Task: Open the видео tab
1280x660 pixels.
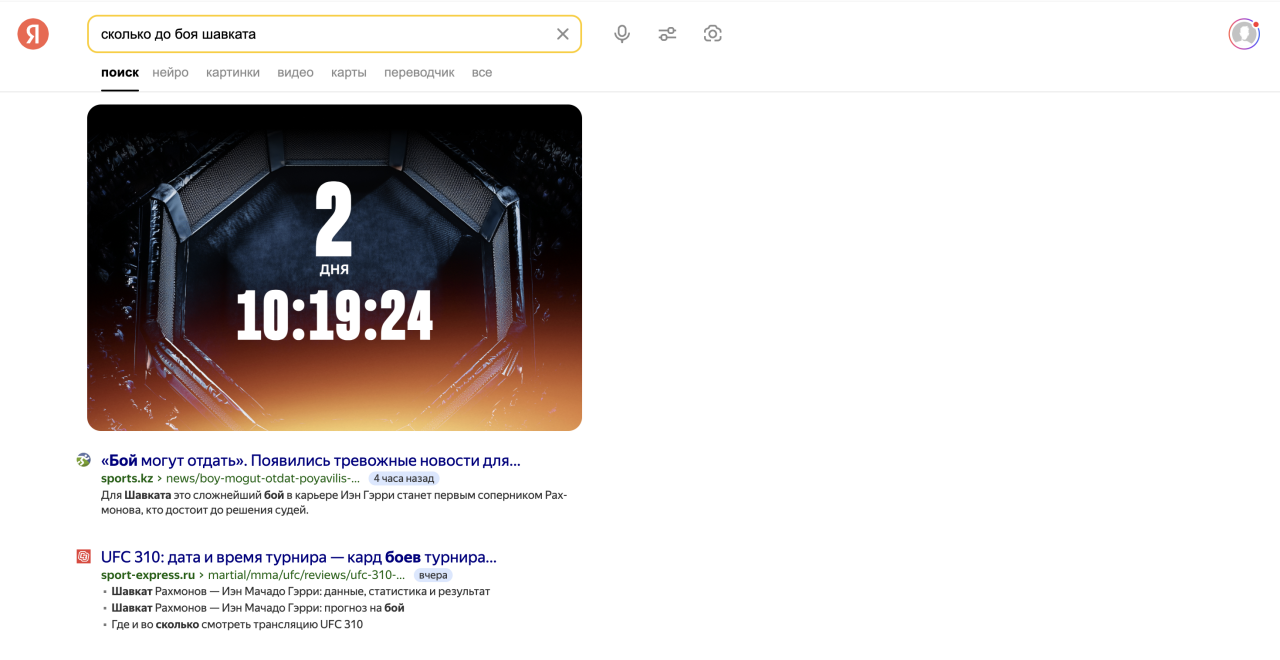Action: 295,73
